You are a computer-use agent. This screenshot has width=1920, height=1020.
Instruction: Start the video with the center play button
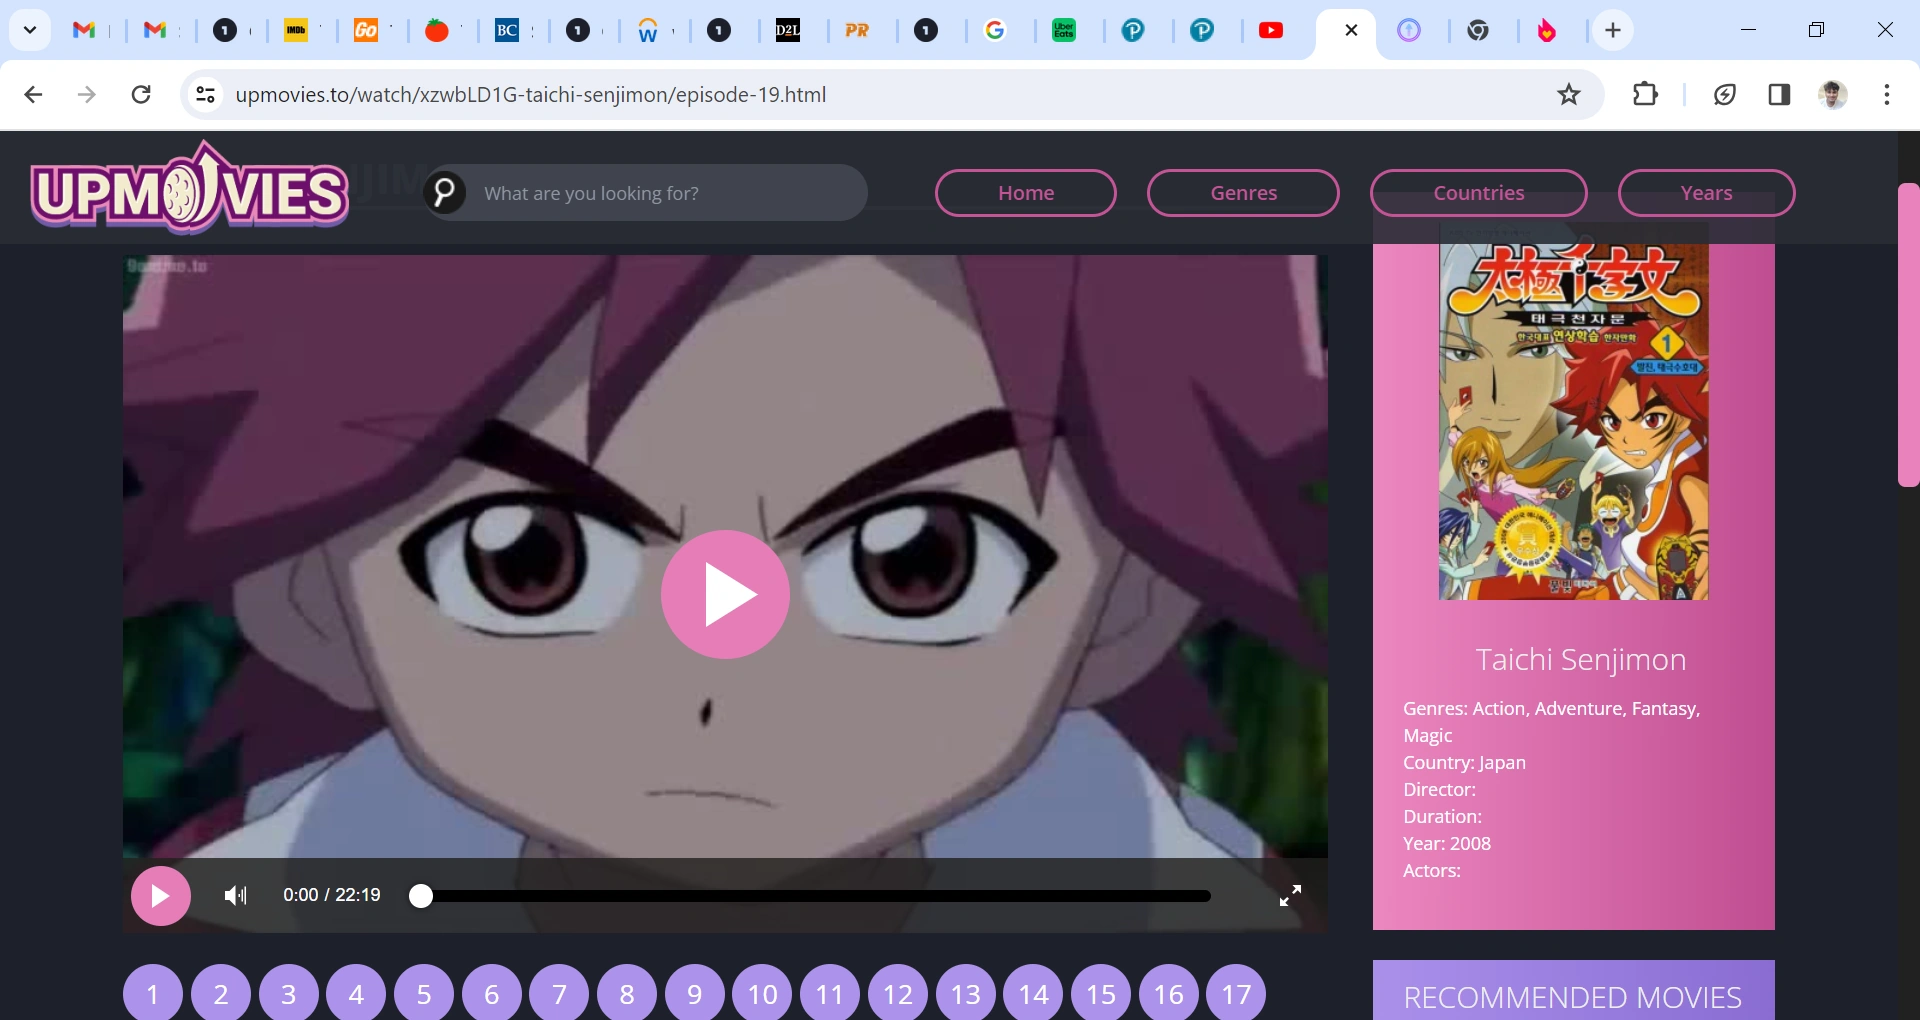pyautogui.click(x=725, y=594)
